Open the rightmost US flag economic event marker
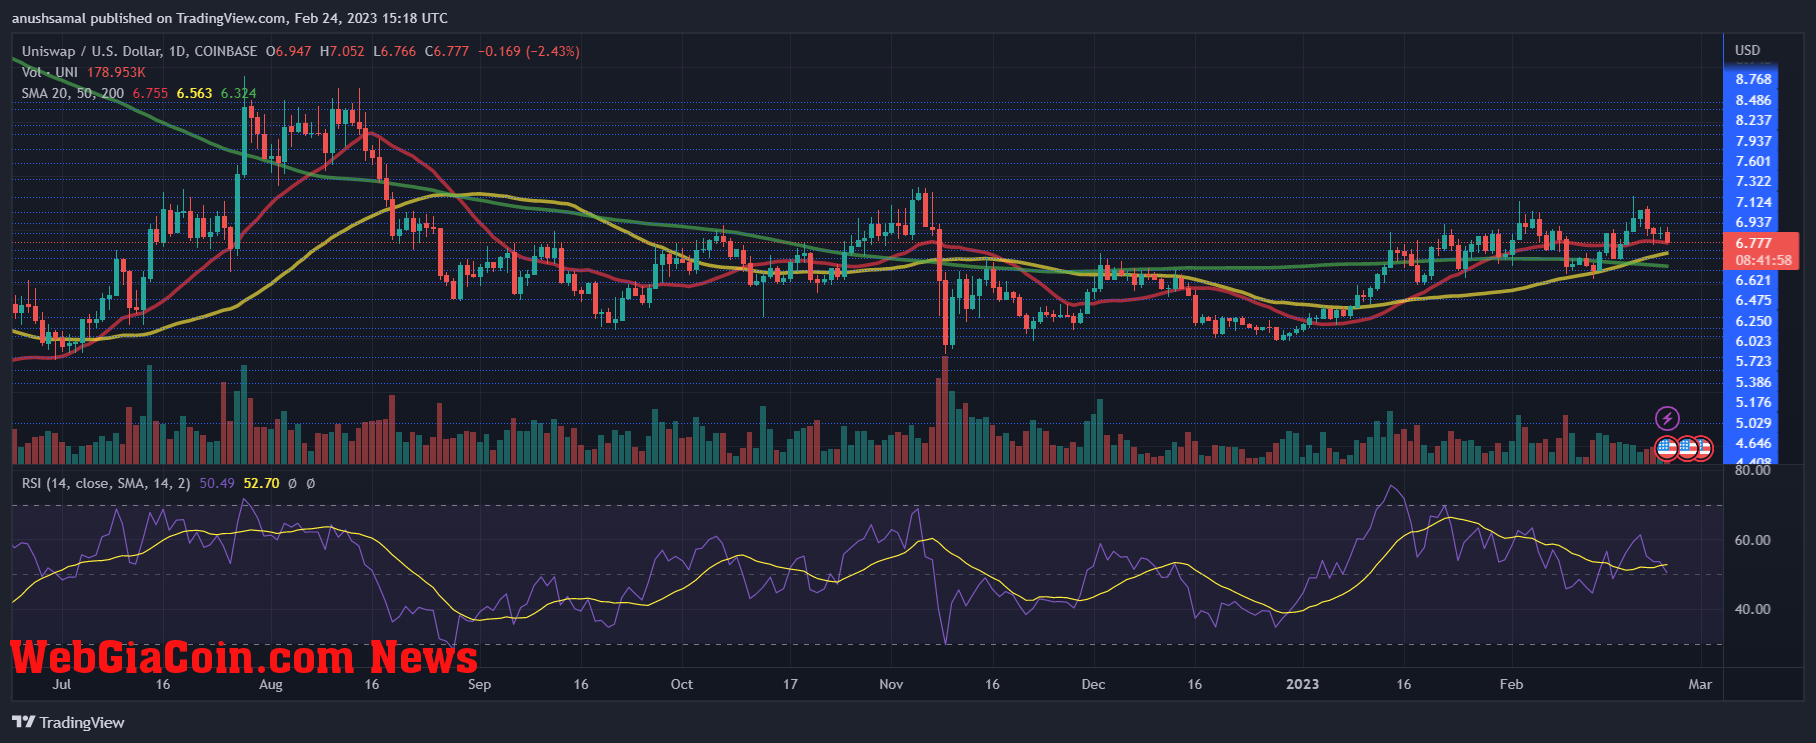This screenshot has height=743, width=1816. [1702, 448]
